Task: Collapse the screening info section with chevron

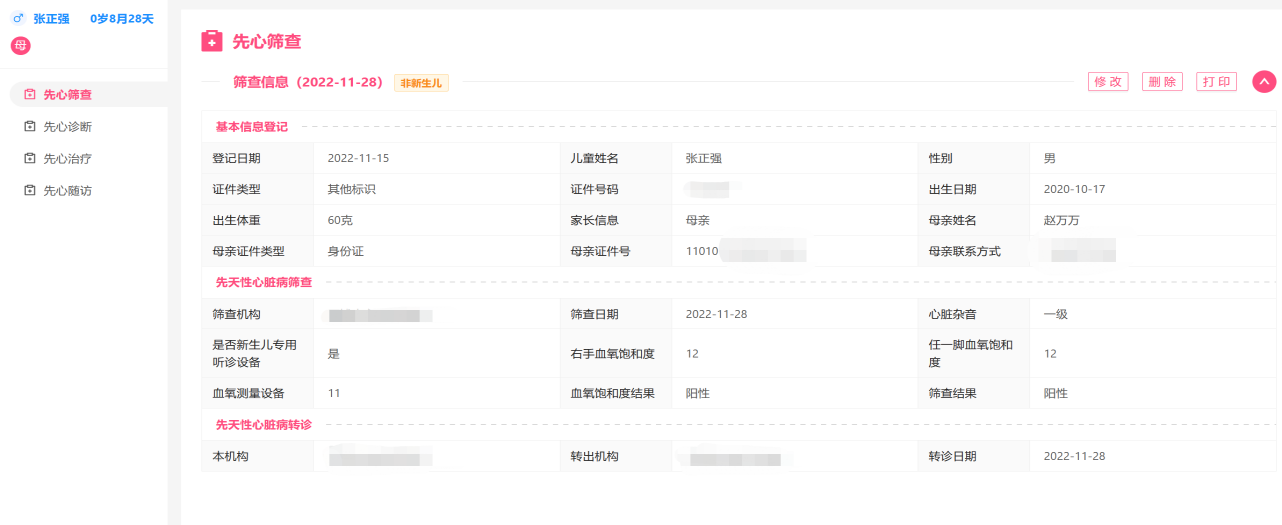Action: [1264, 82]
